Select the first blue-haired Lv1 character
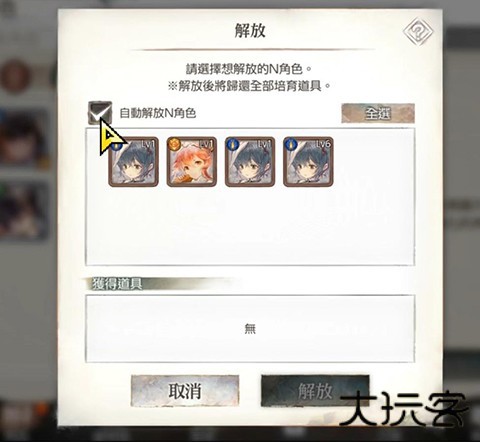The height and width of the screenshot is (442, 480). (134, 162)
